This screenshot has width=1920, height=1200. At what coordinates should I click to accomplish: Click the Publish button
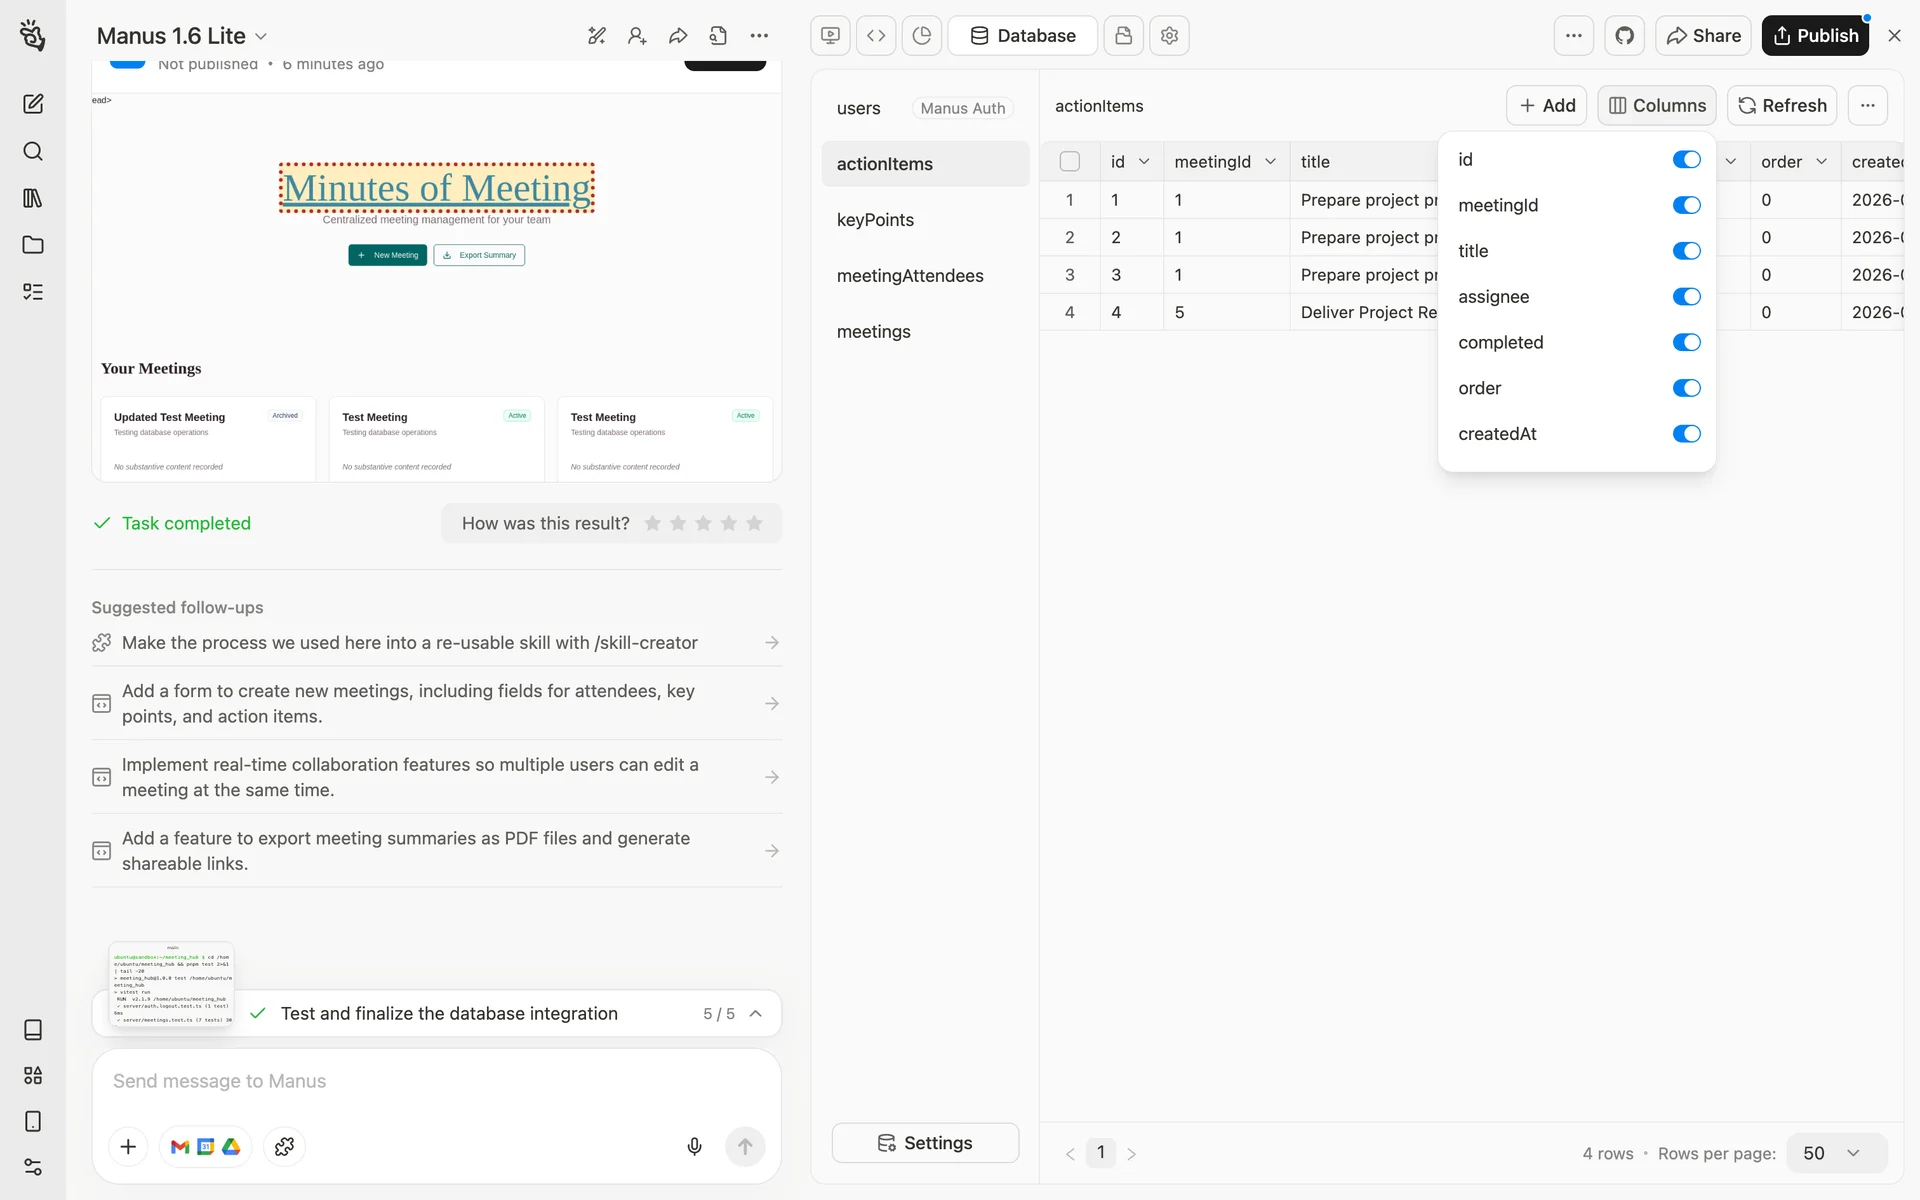click(1815, 36)
